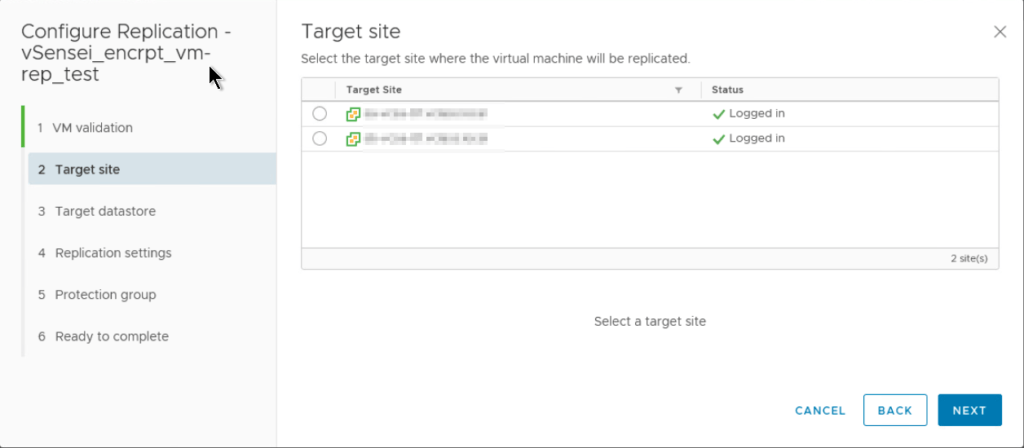Return to the VM validation step

click(x=93, y=128)
